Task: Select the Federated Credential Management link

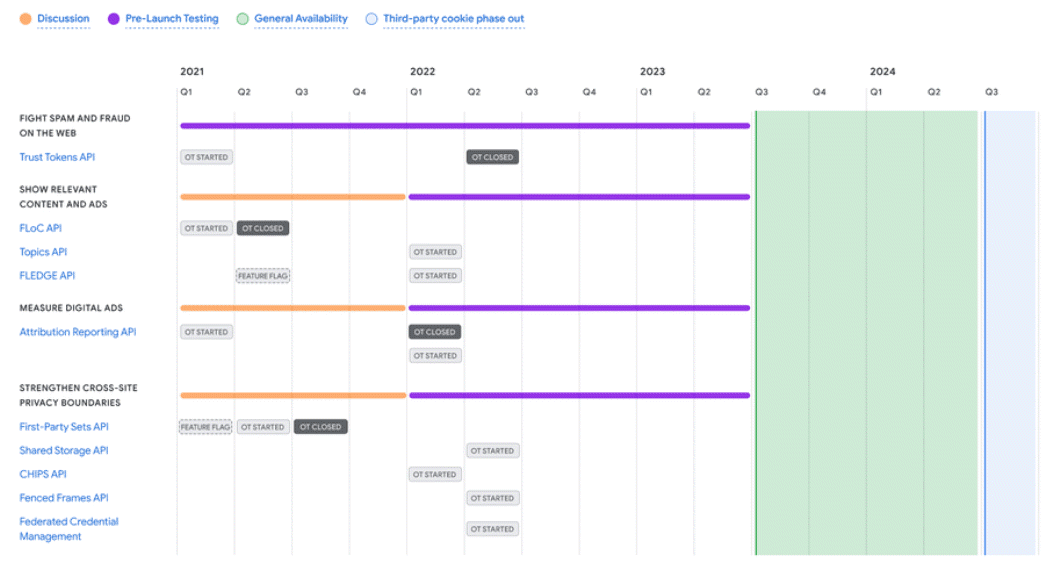Action: (68, 529)
